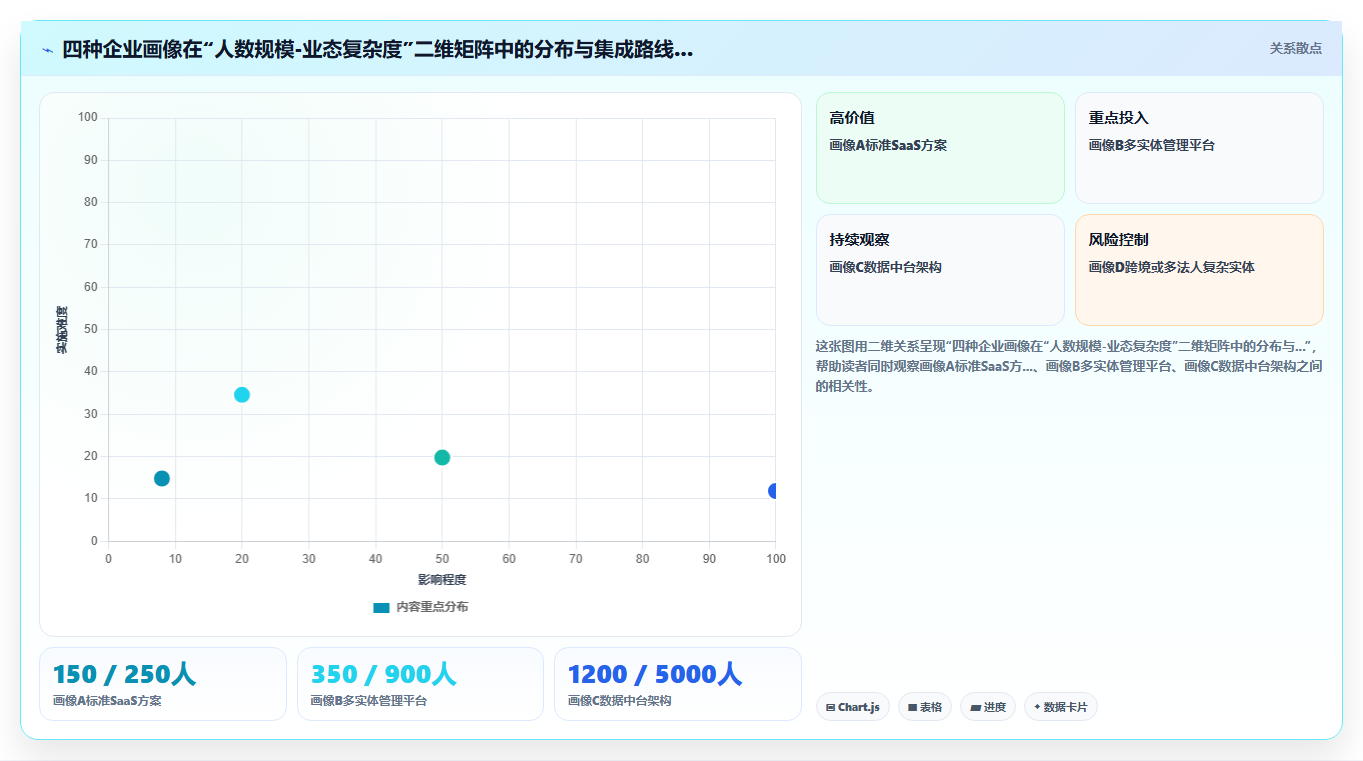Open the 重点投入 quadrant card
The width and height of the screenshot is (1363, 761).
click(1199, 148)
